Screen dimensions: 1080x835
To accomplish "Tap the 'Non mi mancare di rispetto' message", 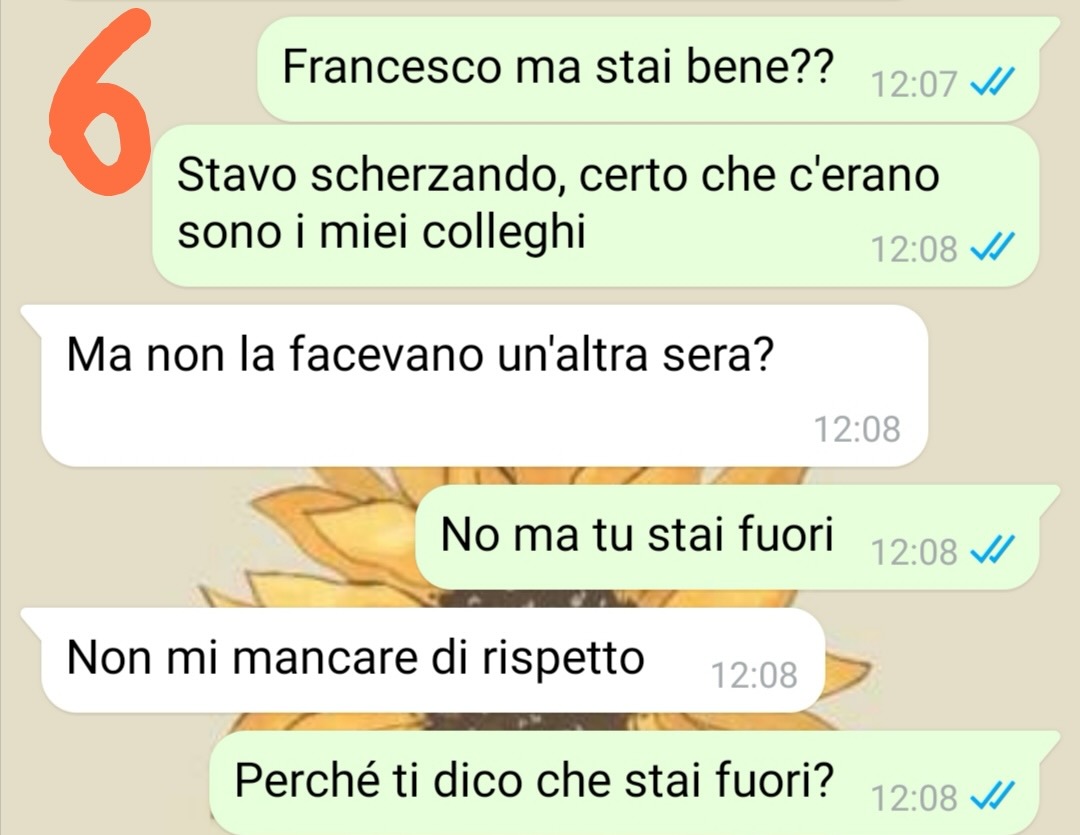I will click(x=424, y=660).
